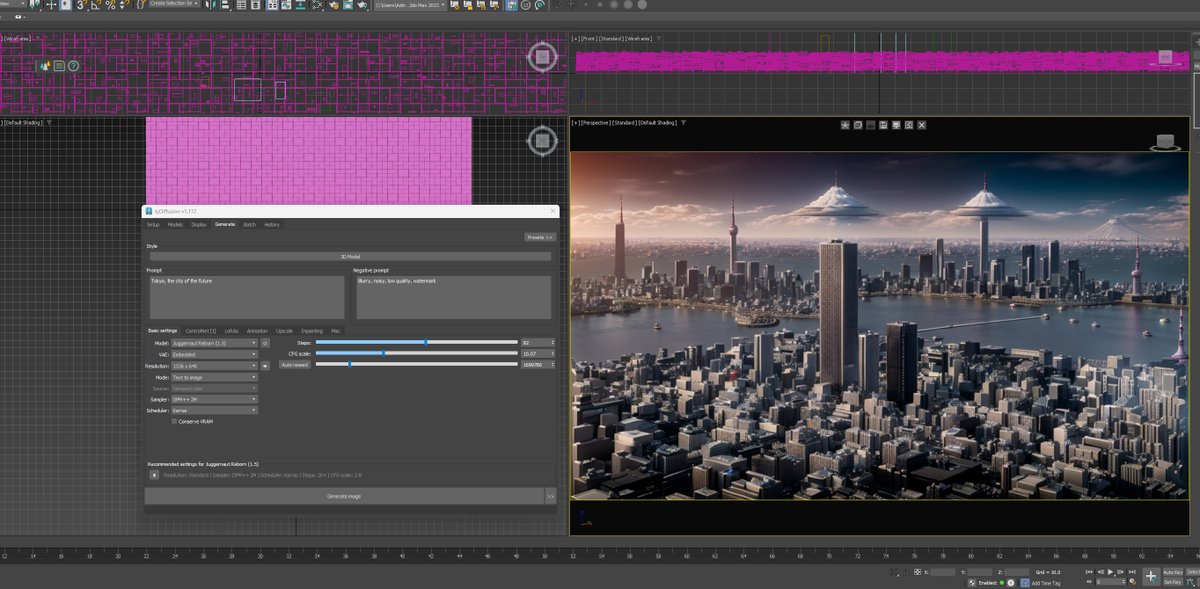Click the Align tool icon
Screen dimensions: 1200x589
(x=225, y=7)
